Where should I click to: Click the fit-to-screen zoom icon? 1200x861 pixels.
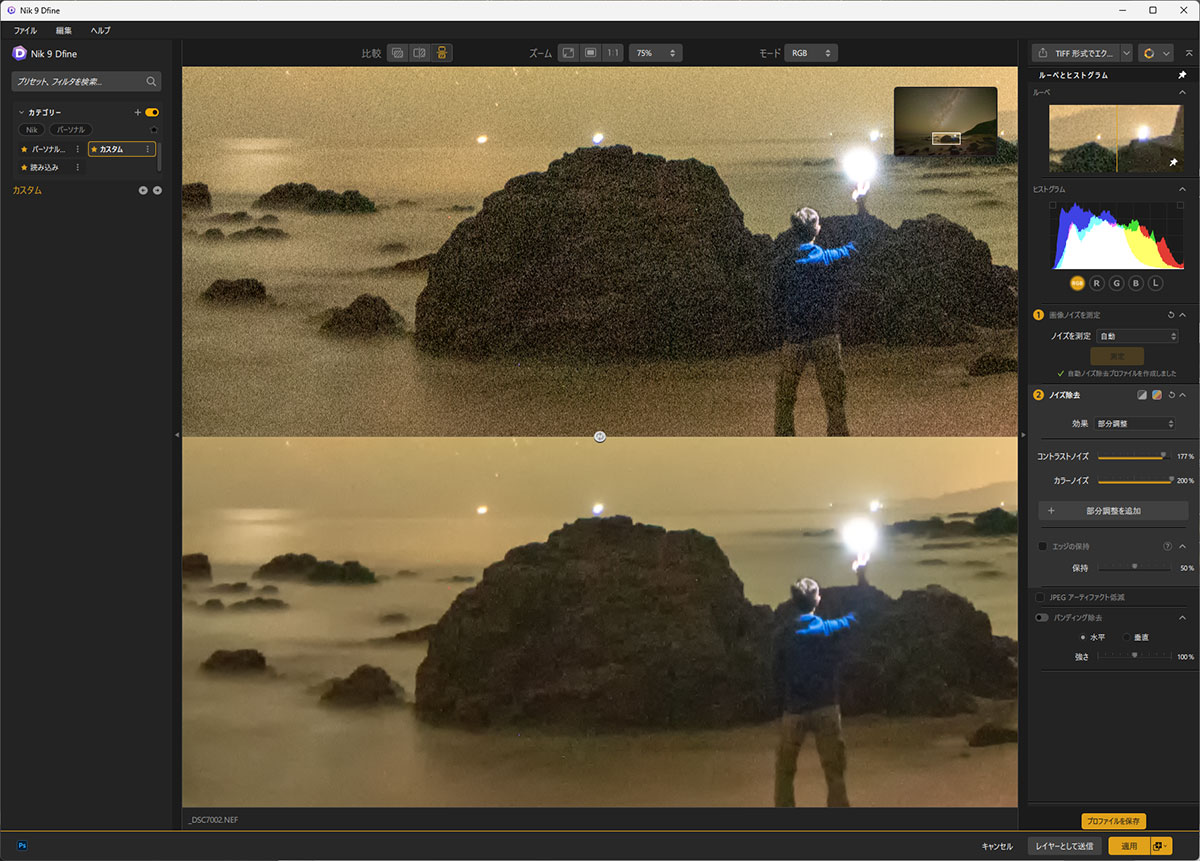[x=568, y=53]
